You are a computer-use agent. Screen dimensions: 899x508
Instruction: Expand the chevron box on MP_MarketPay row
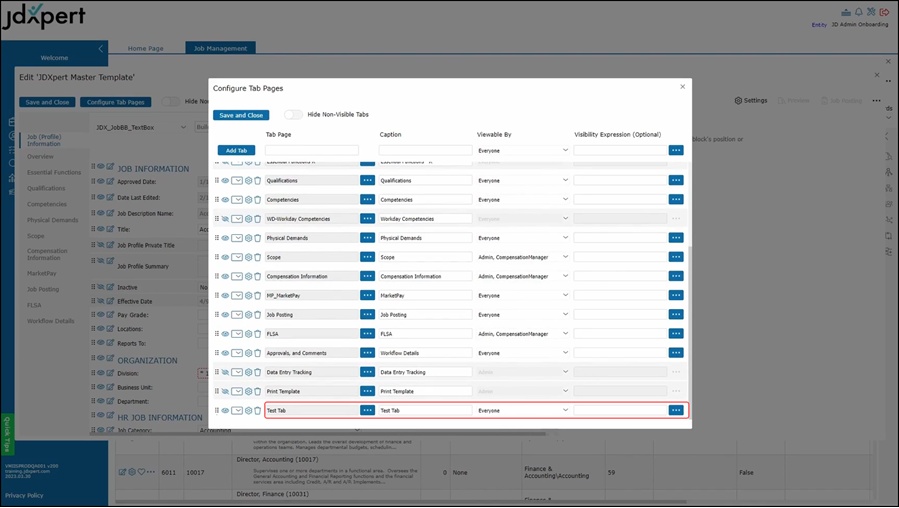[x=237, y=296]
